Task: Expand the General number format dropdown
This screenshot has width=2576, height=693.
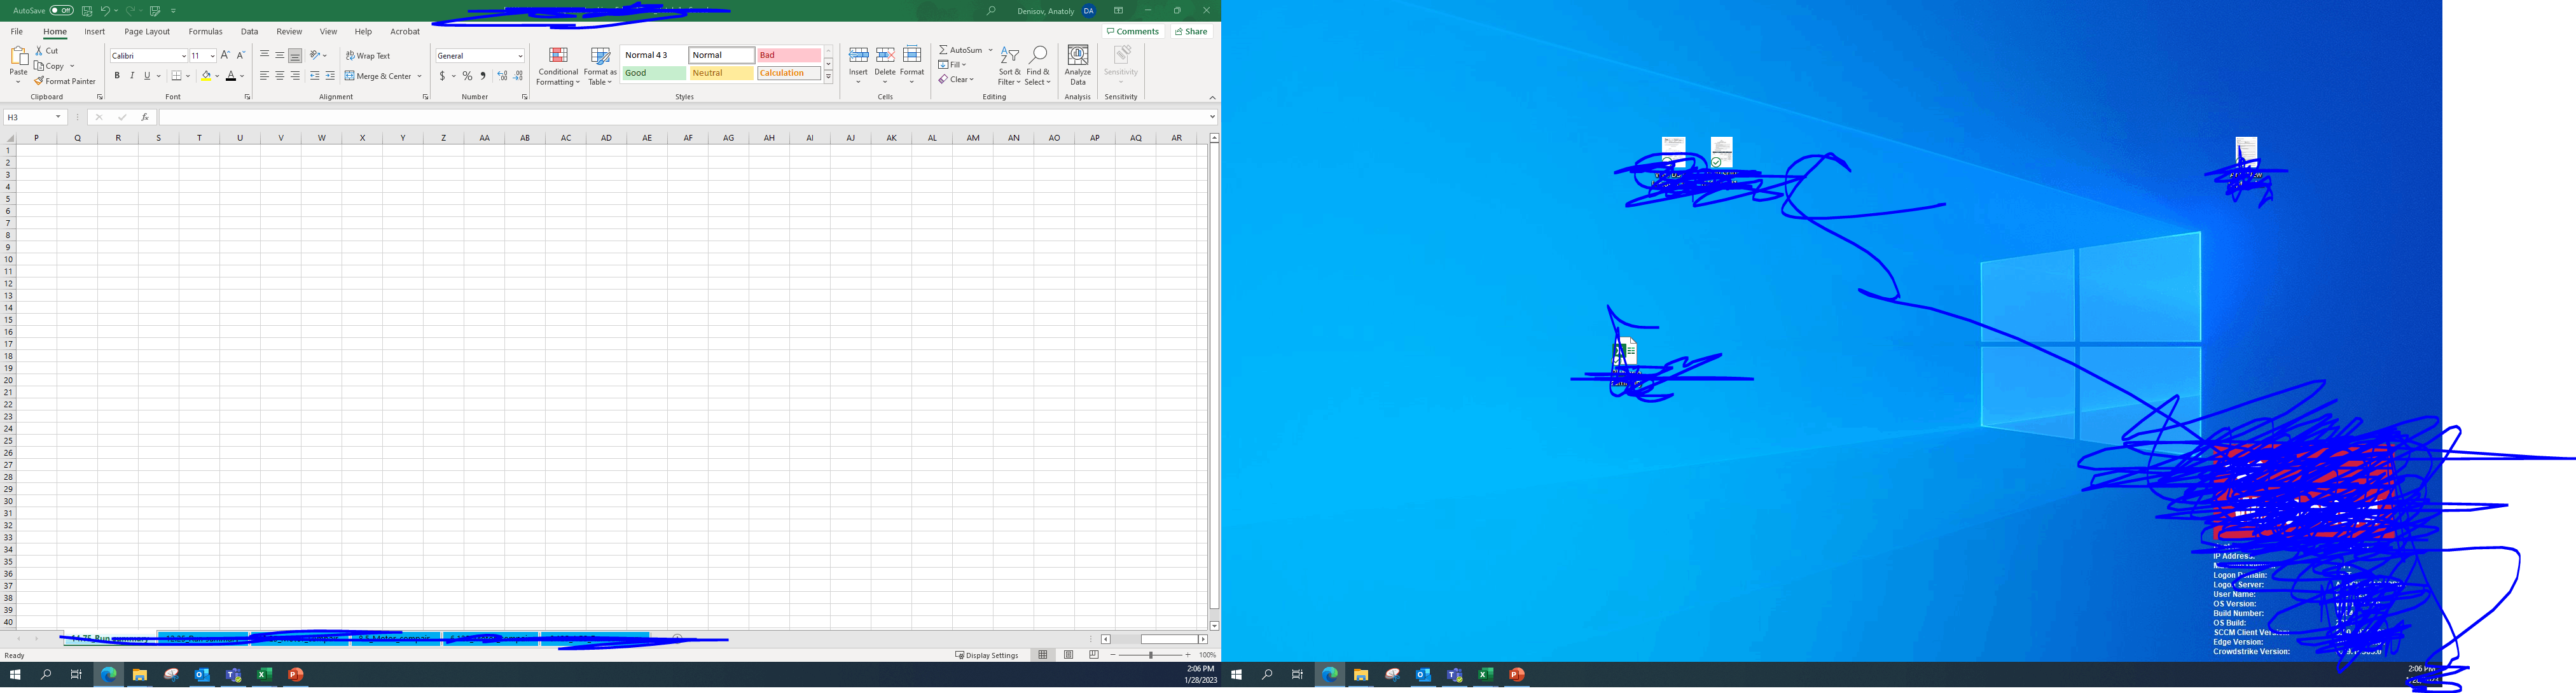Action: coord(520,56)
